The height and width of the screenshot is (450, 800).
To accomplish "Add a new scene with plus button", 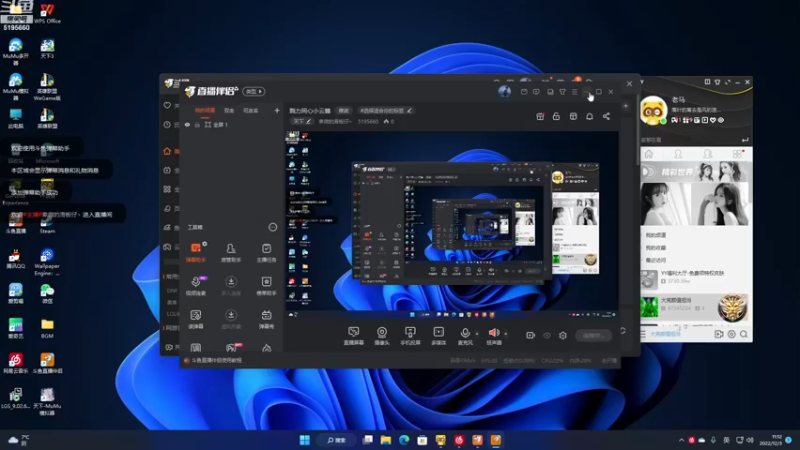I will pos(277,110).
